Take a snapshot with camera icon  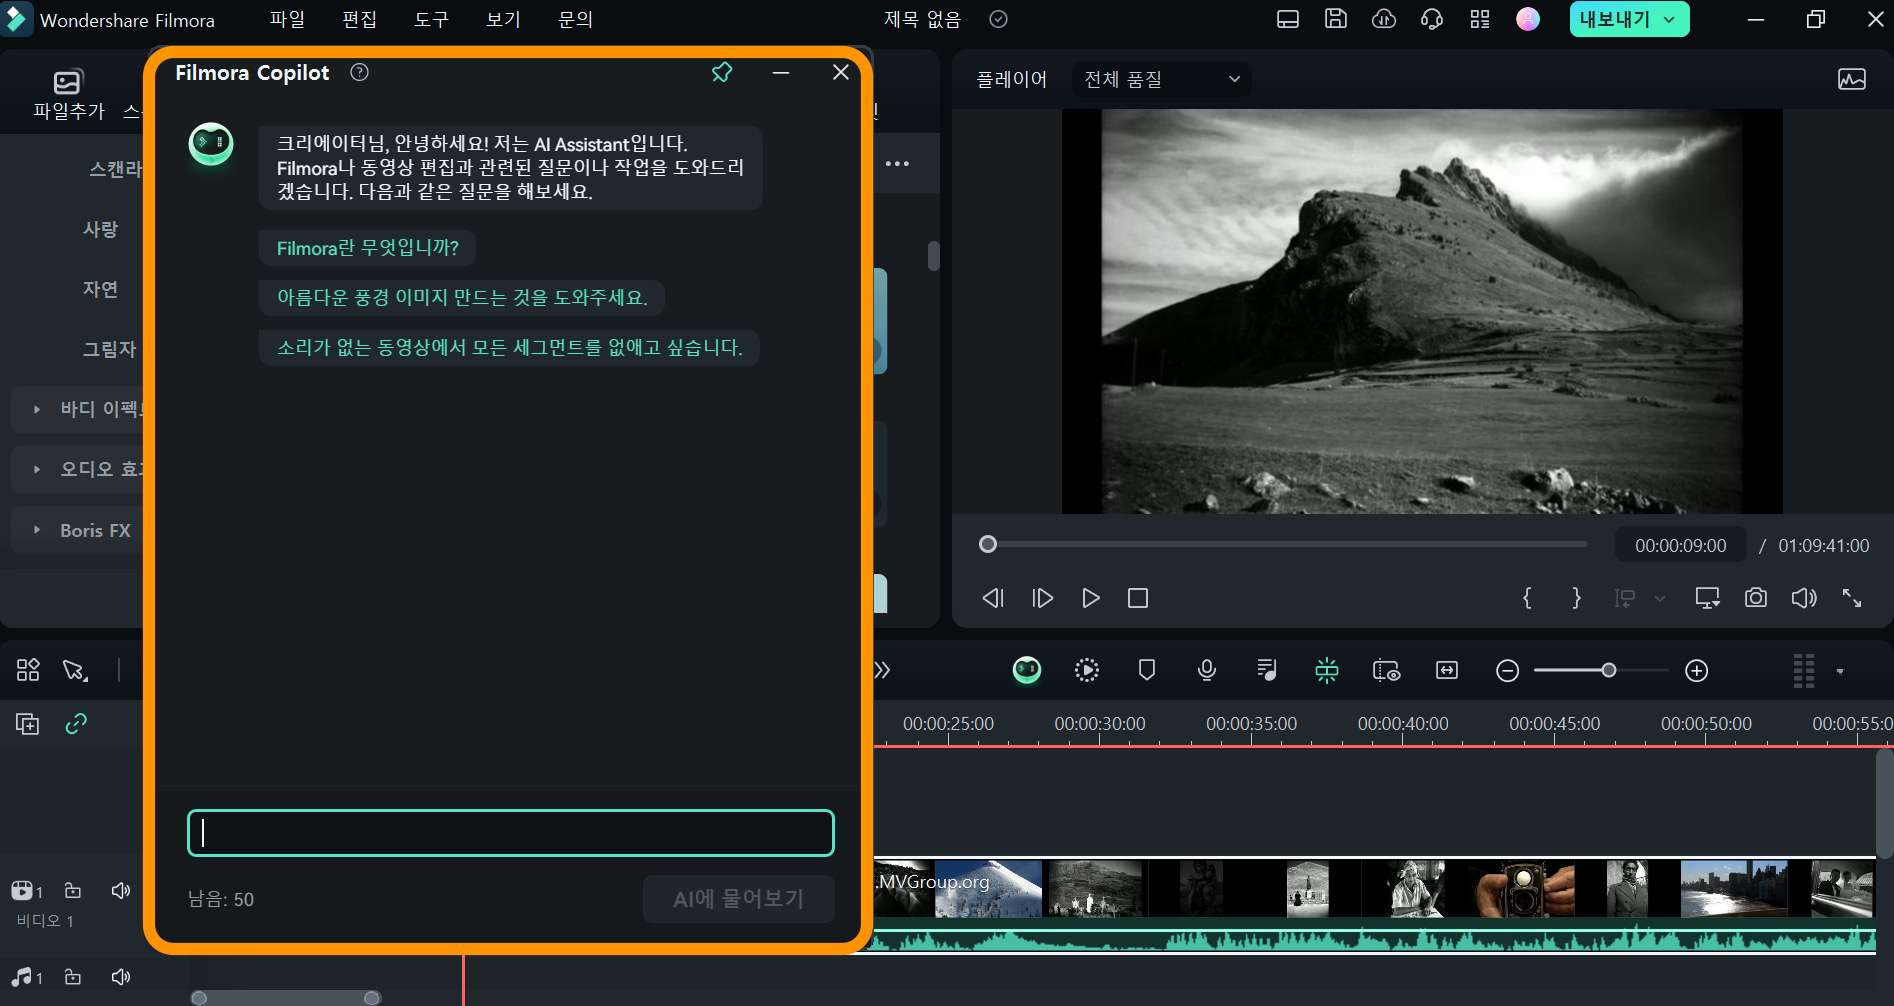[1756, 598]
